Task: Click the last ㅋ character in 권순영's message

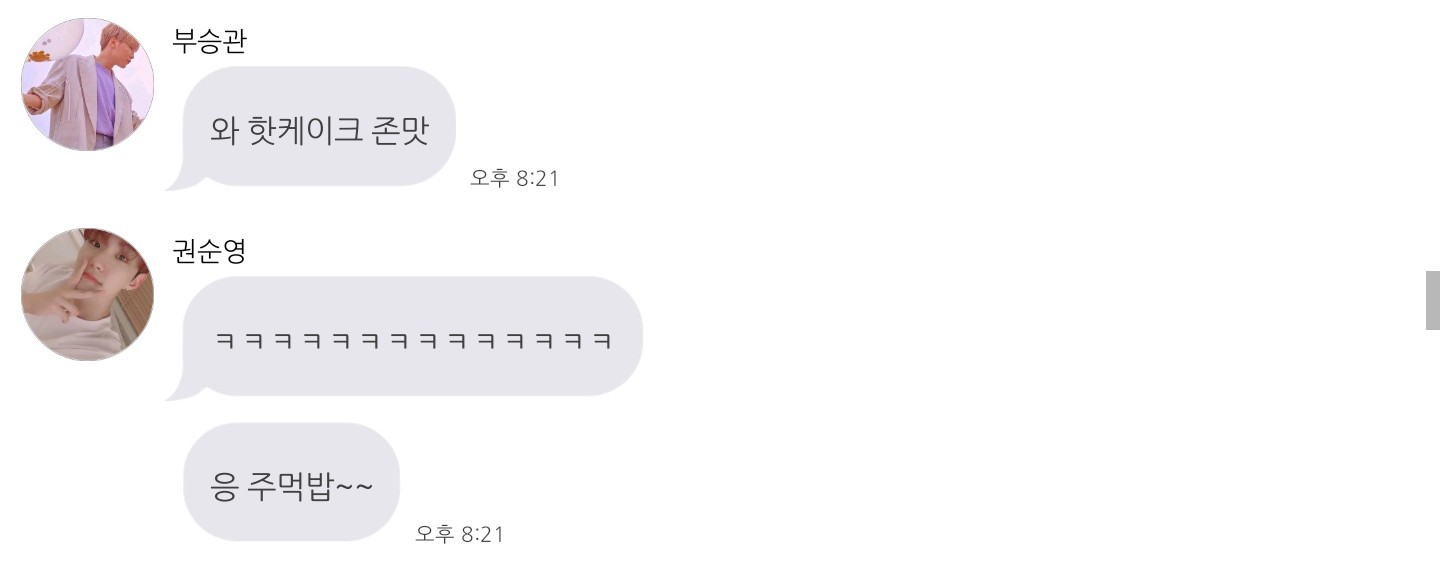Action: 602,340
